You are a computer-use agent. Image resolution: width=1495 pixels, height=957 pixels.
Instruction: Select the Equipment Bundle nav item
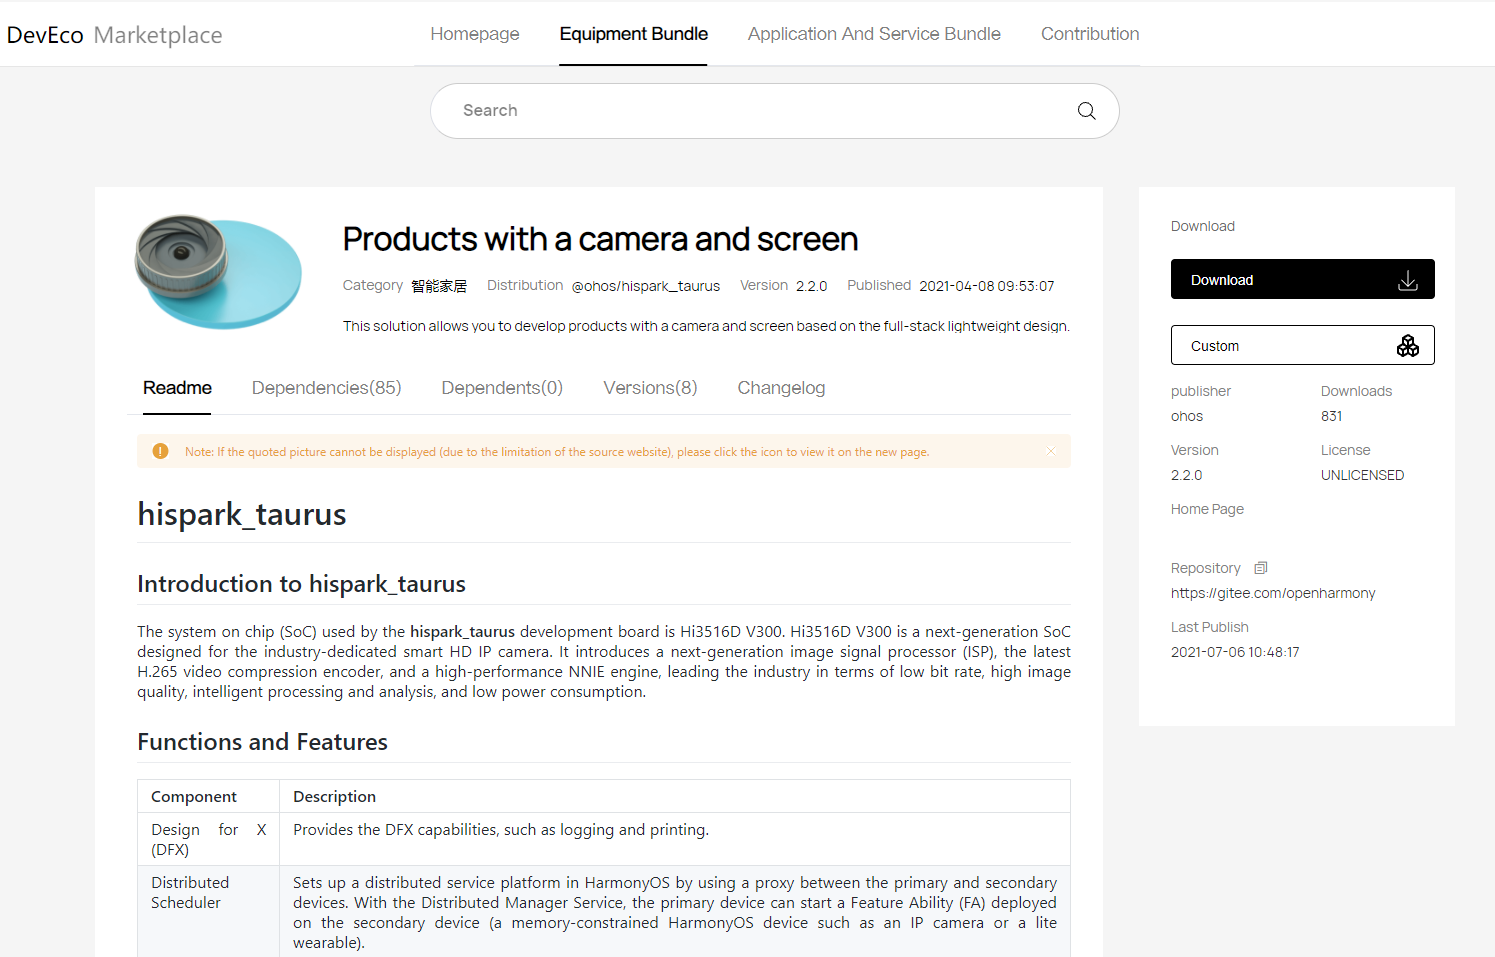pyautogui.click(x=633, y=34)
